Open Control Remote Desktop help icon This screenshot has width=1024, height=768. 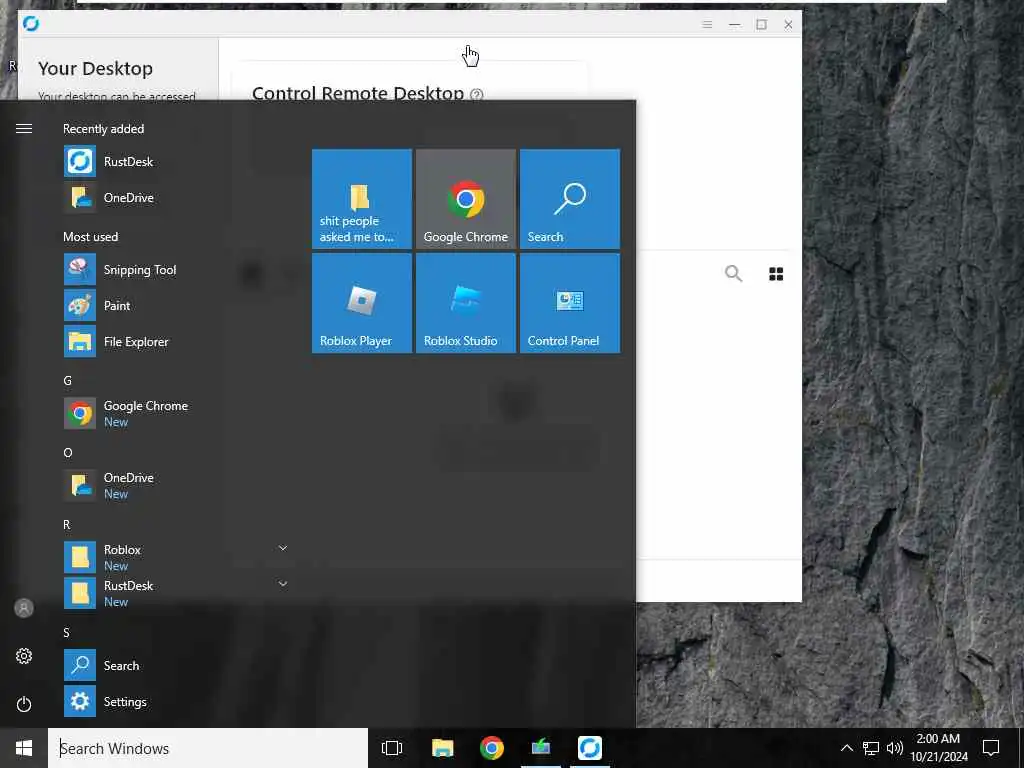(477, 95)
